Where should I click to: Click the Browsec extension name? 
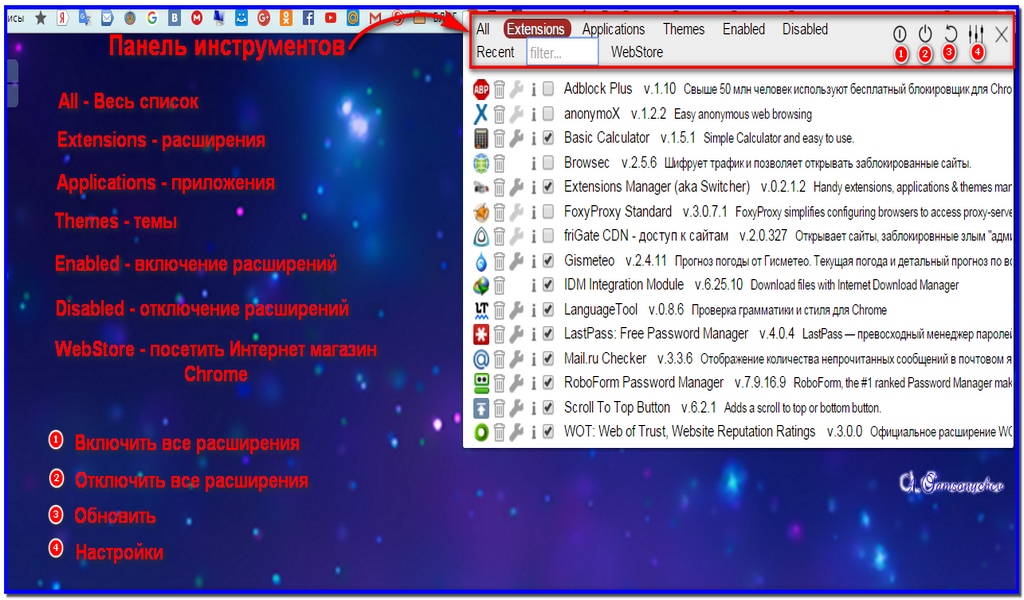pos(586,162)
